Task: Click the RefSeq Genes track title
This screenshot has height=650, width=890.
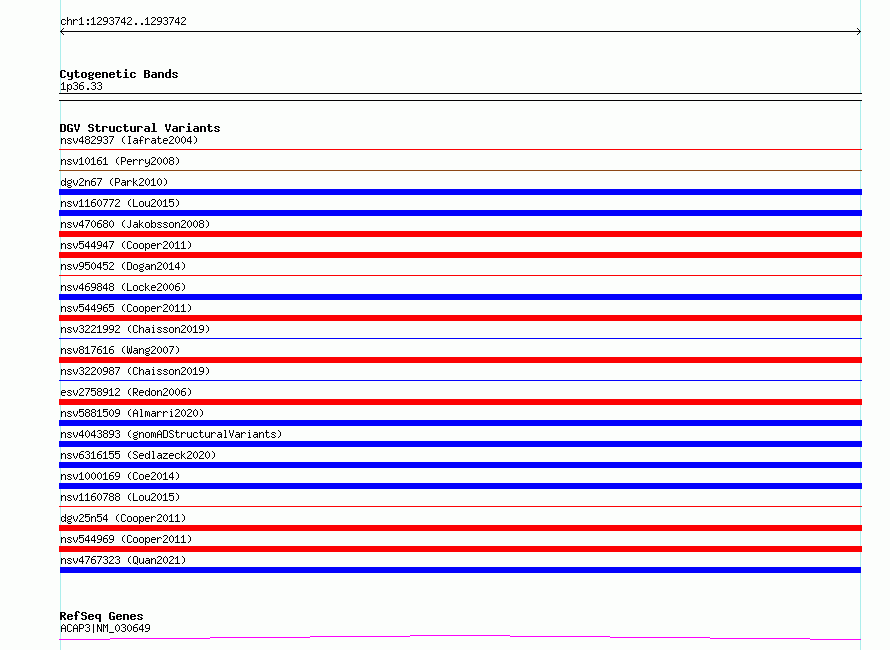Action: [101, 616]
